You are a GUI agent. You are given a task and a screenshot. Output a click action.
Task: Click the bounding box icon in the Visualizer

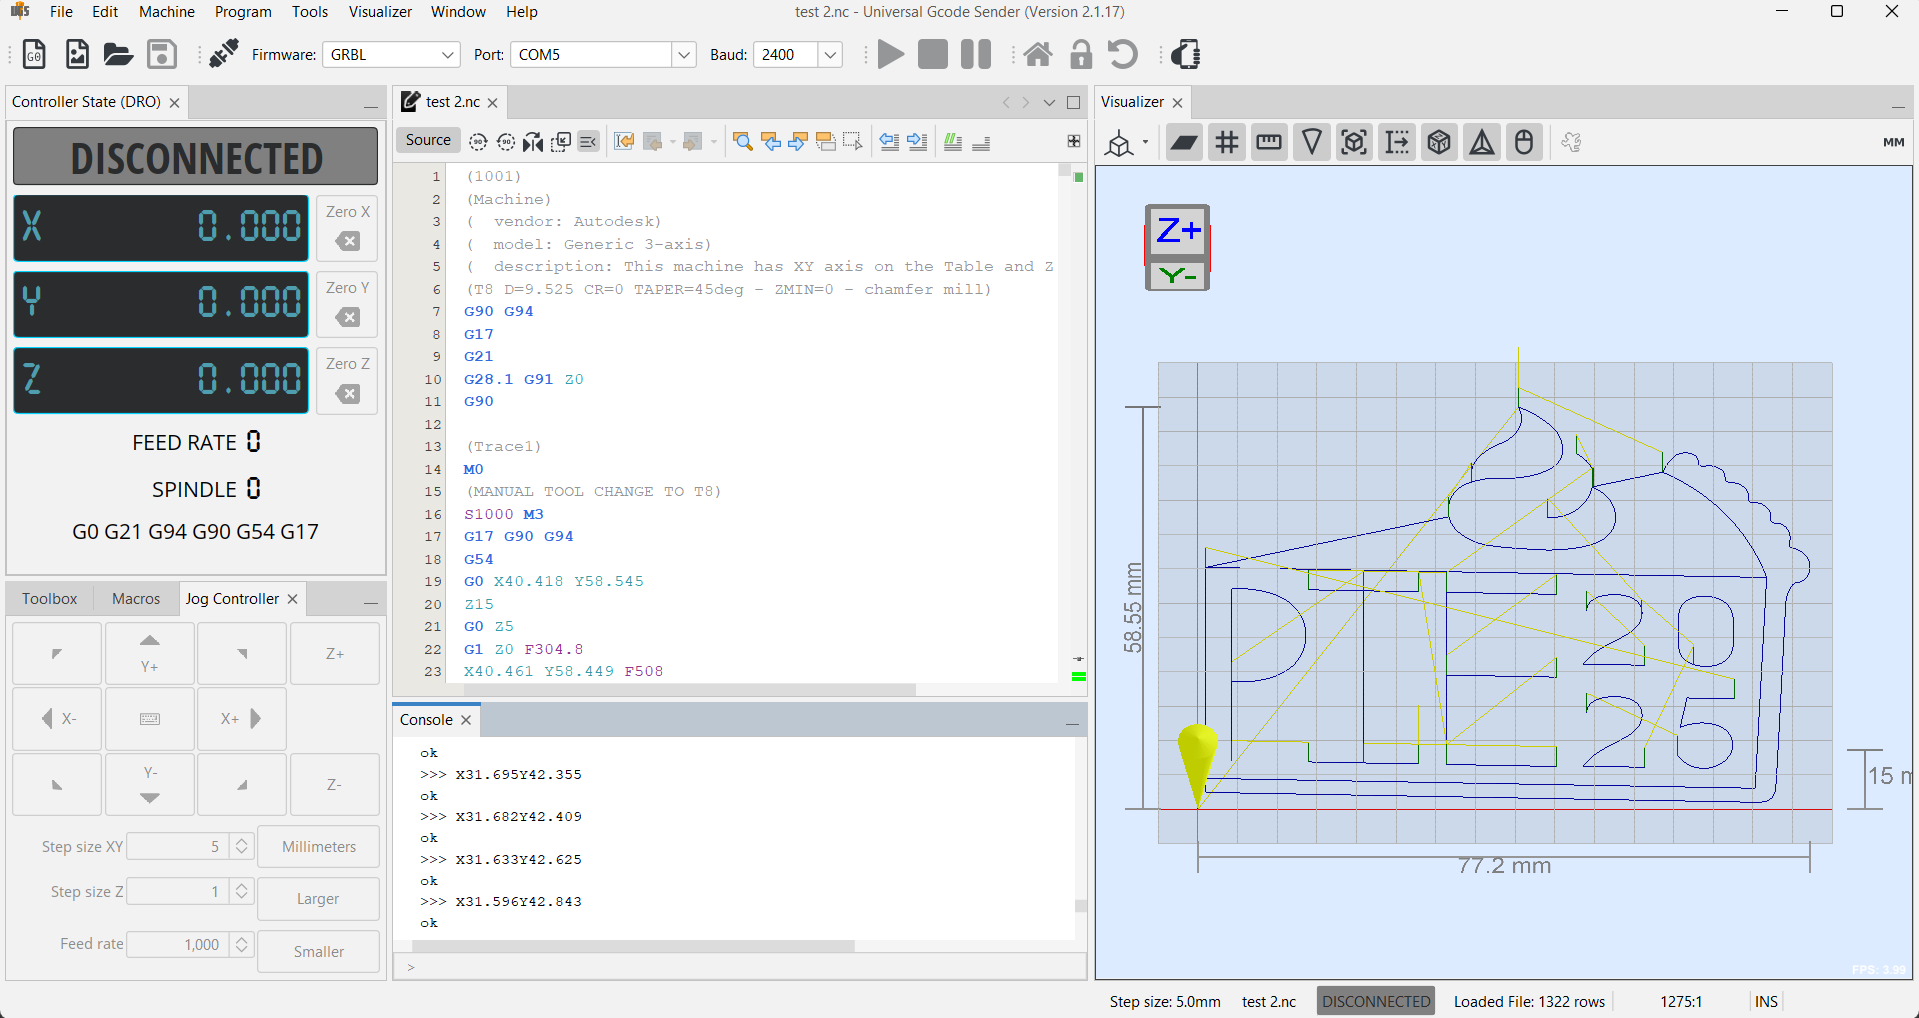click(x=1354, y=142)
